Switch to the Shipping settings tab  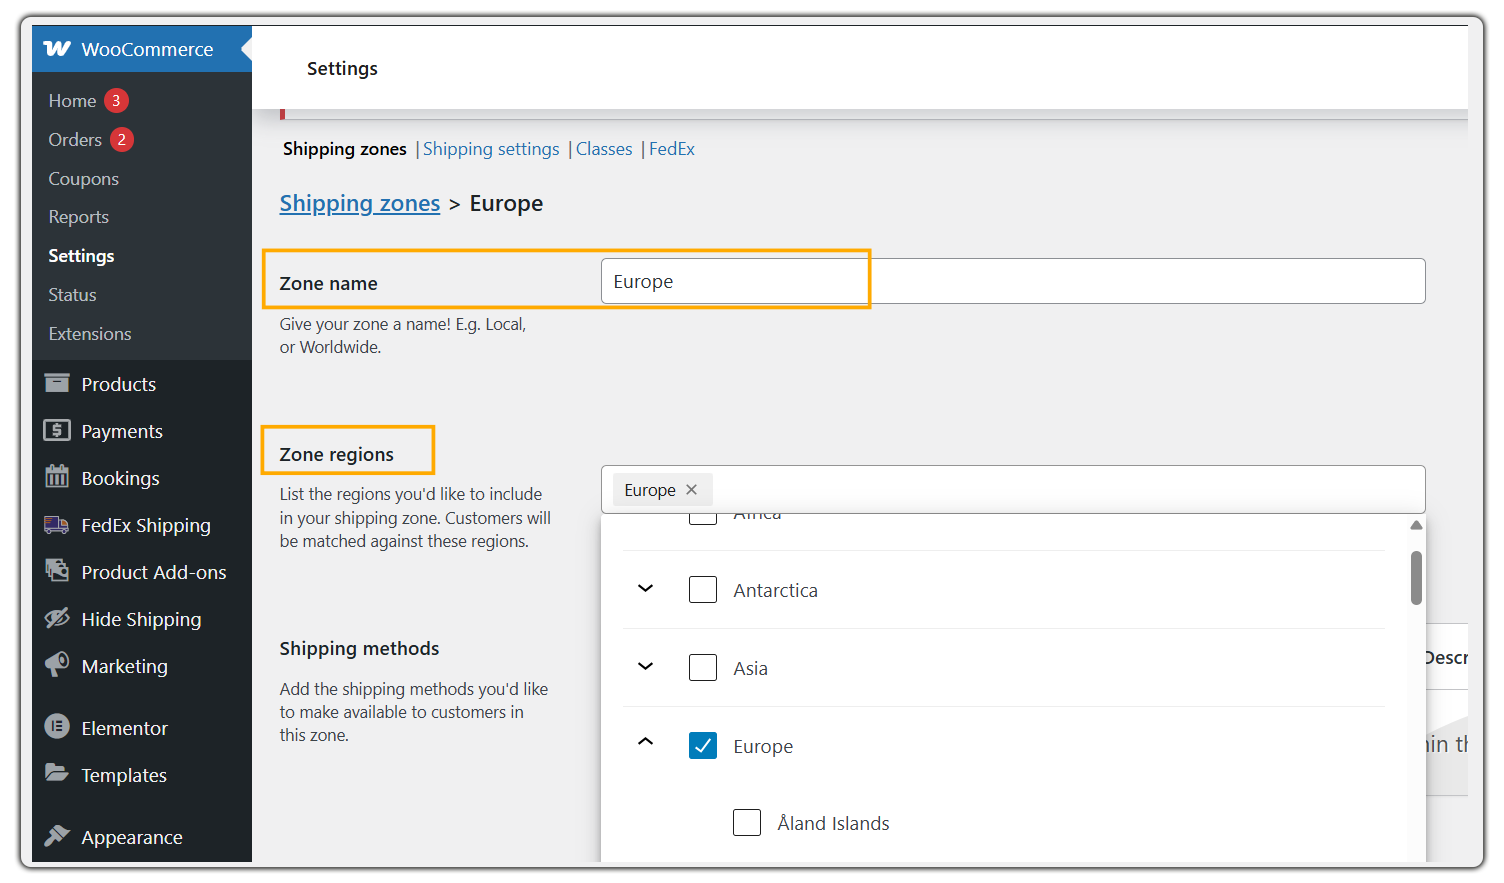tap(491, 149)
